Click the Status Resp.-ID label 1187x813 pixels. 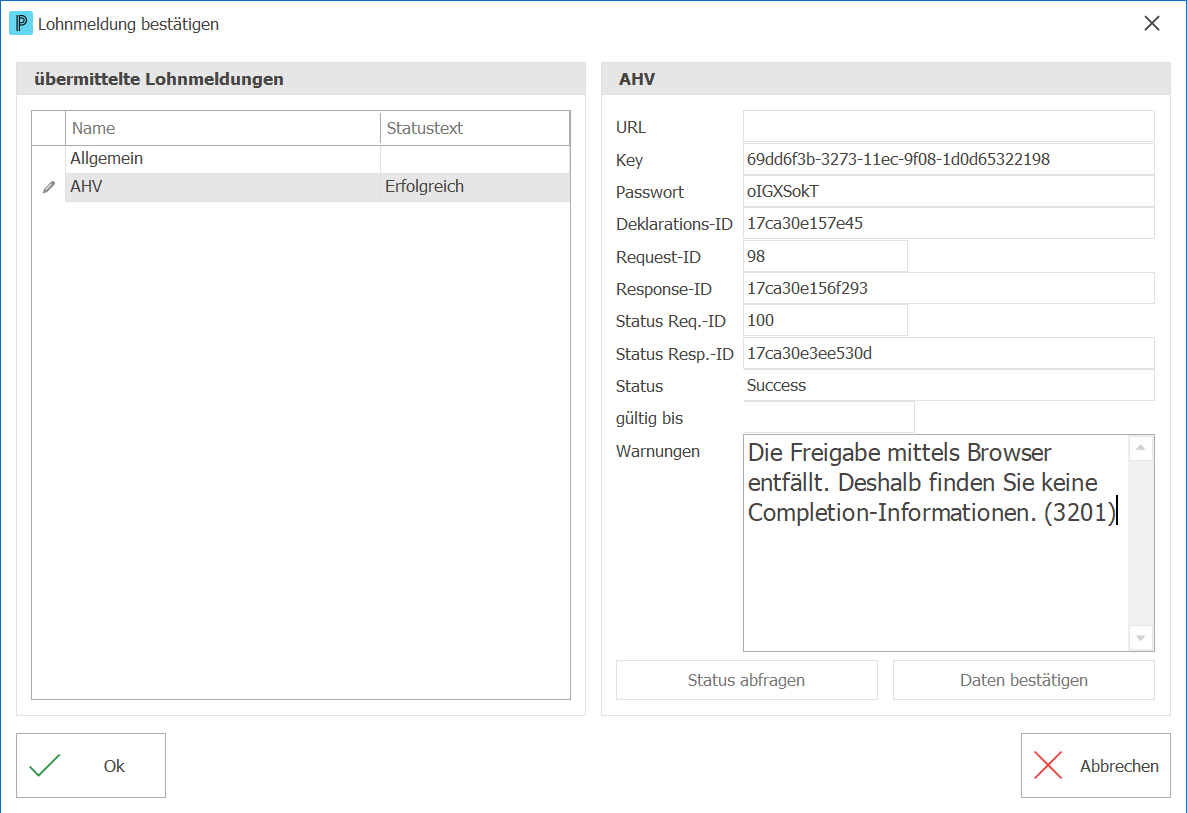675,354
